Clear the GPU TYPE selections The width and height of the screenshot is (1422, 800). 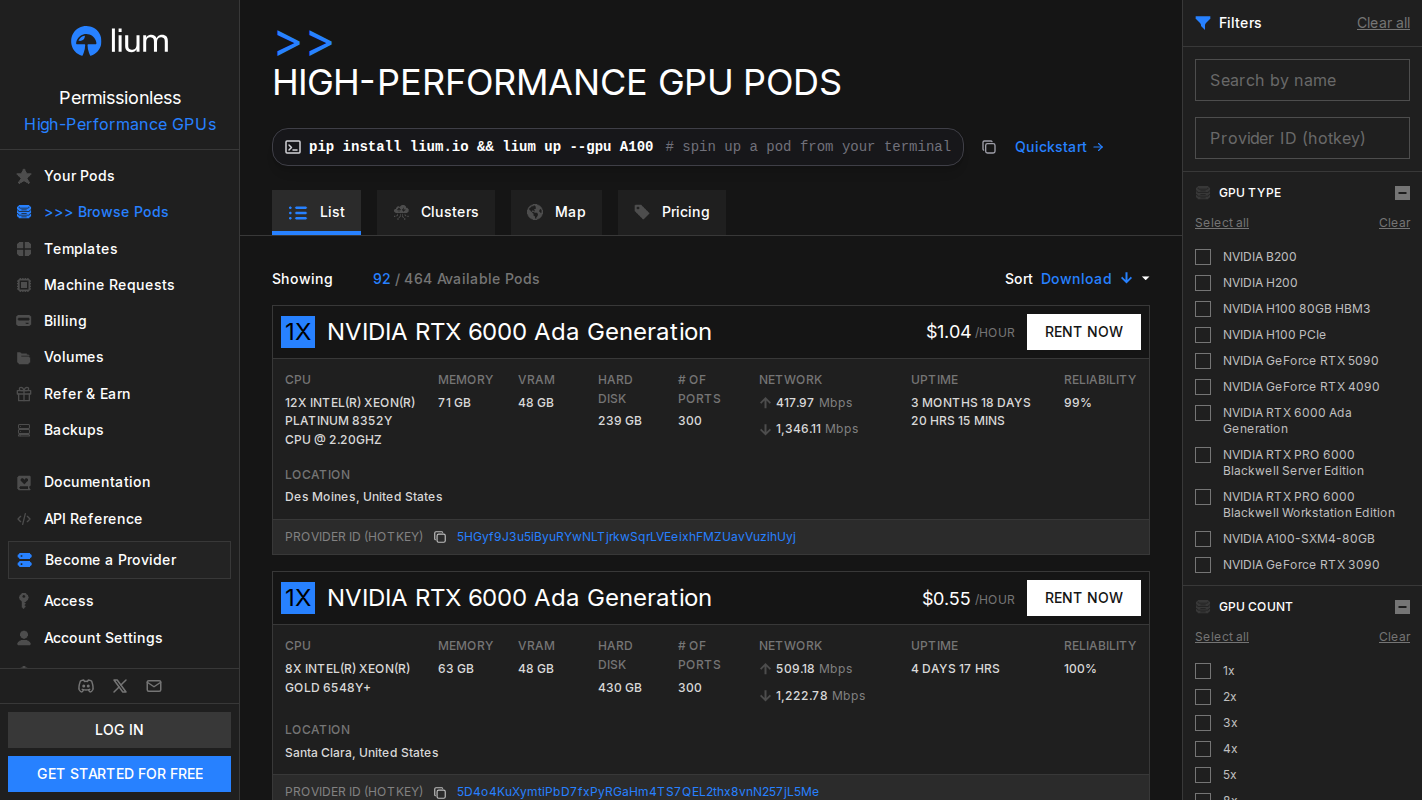pyautogui.click(x=1394, y=223)
